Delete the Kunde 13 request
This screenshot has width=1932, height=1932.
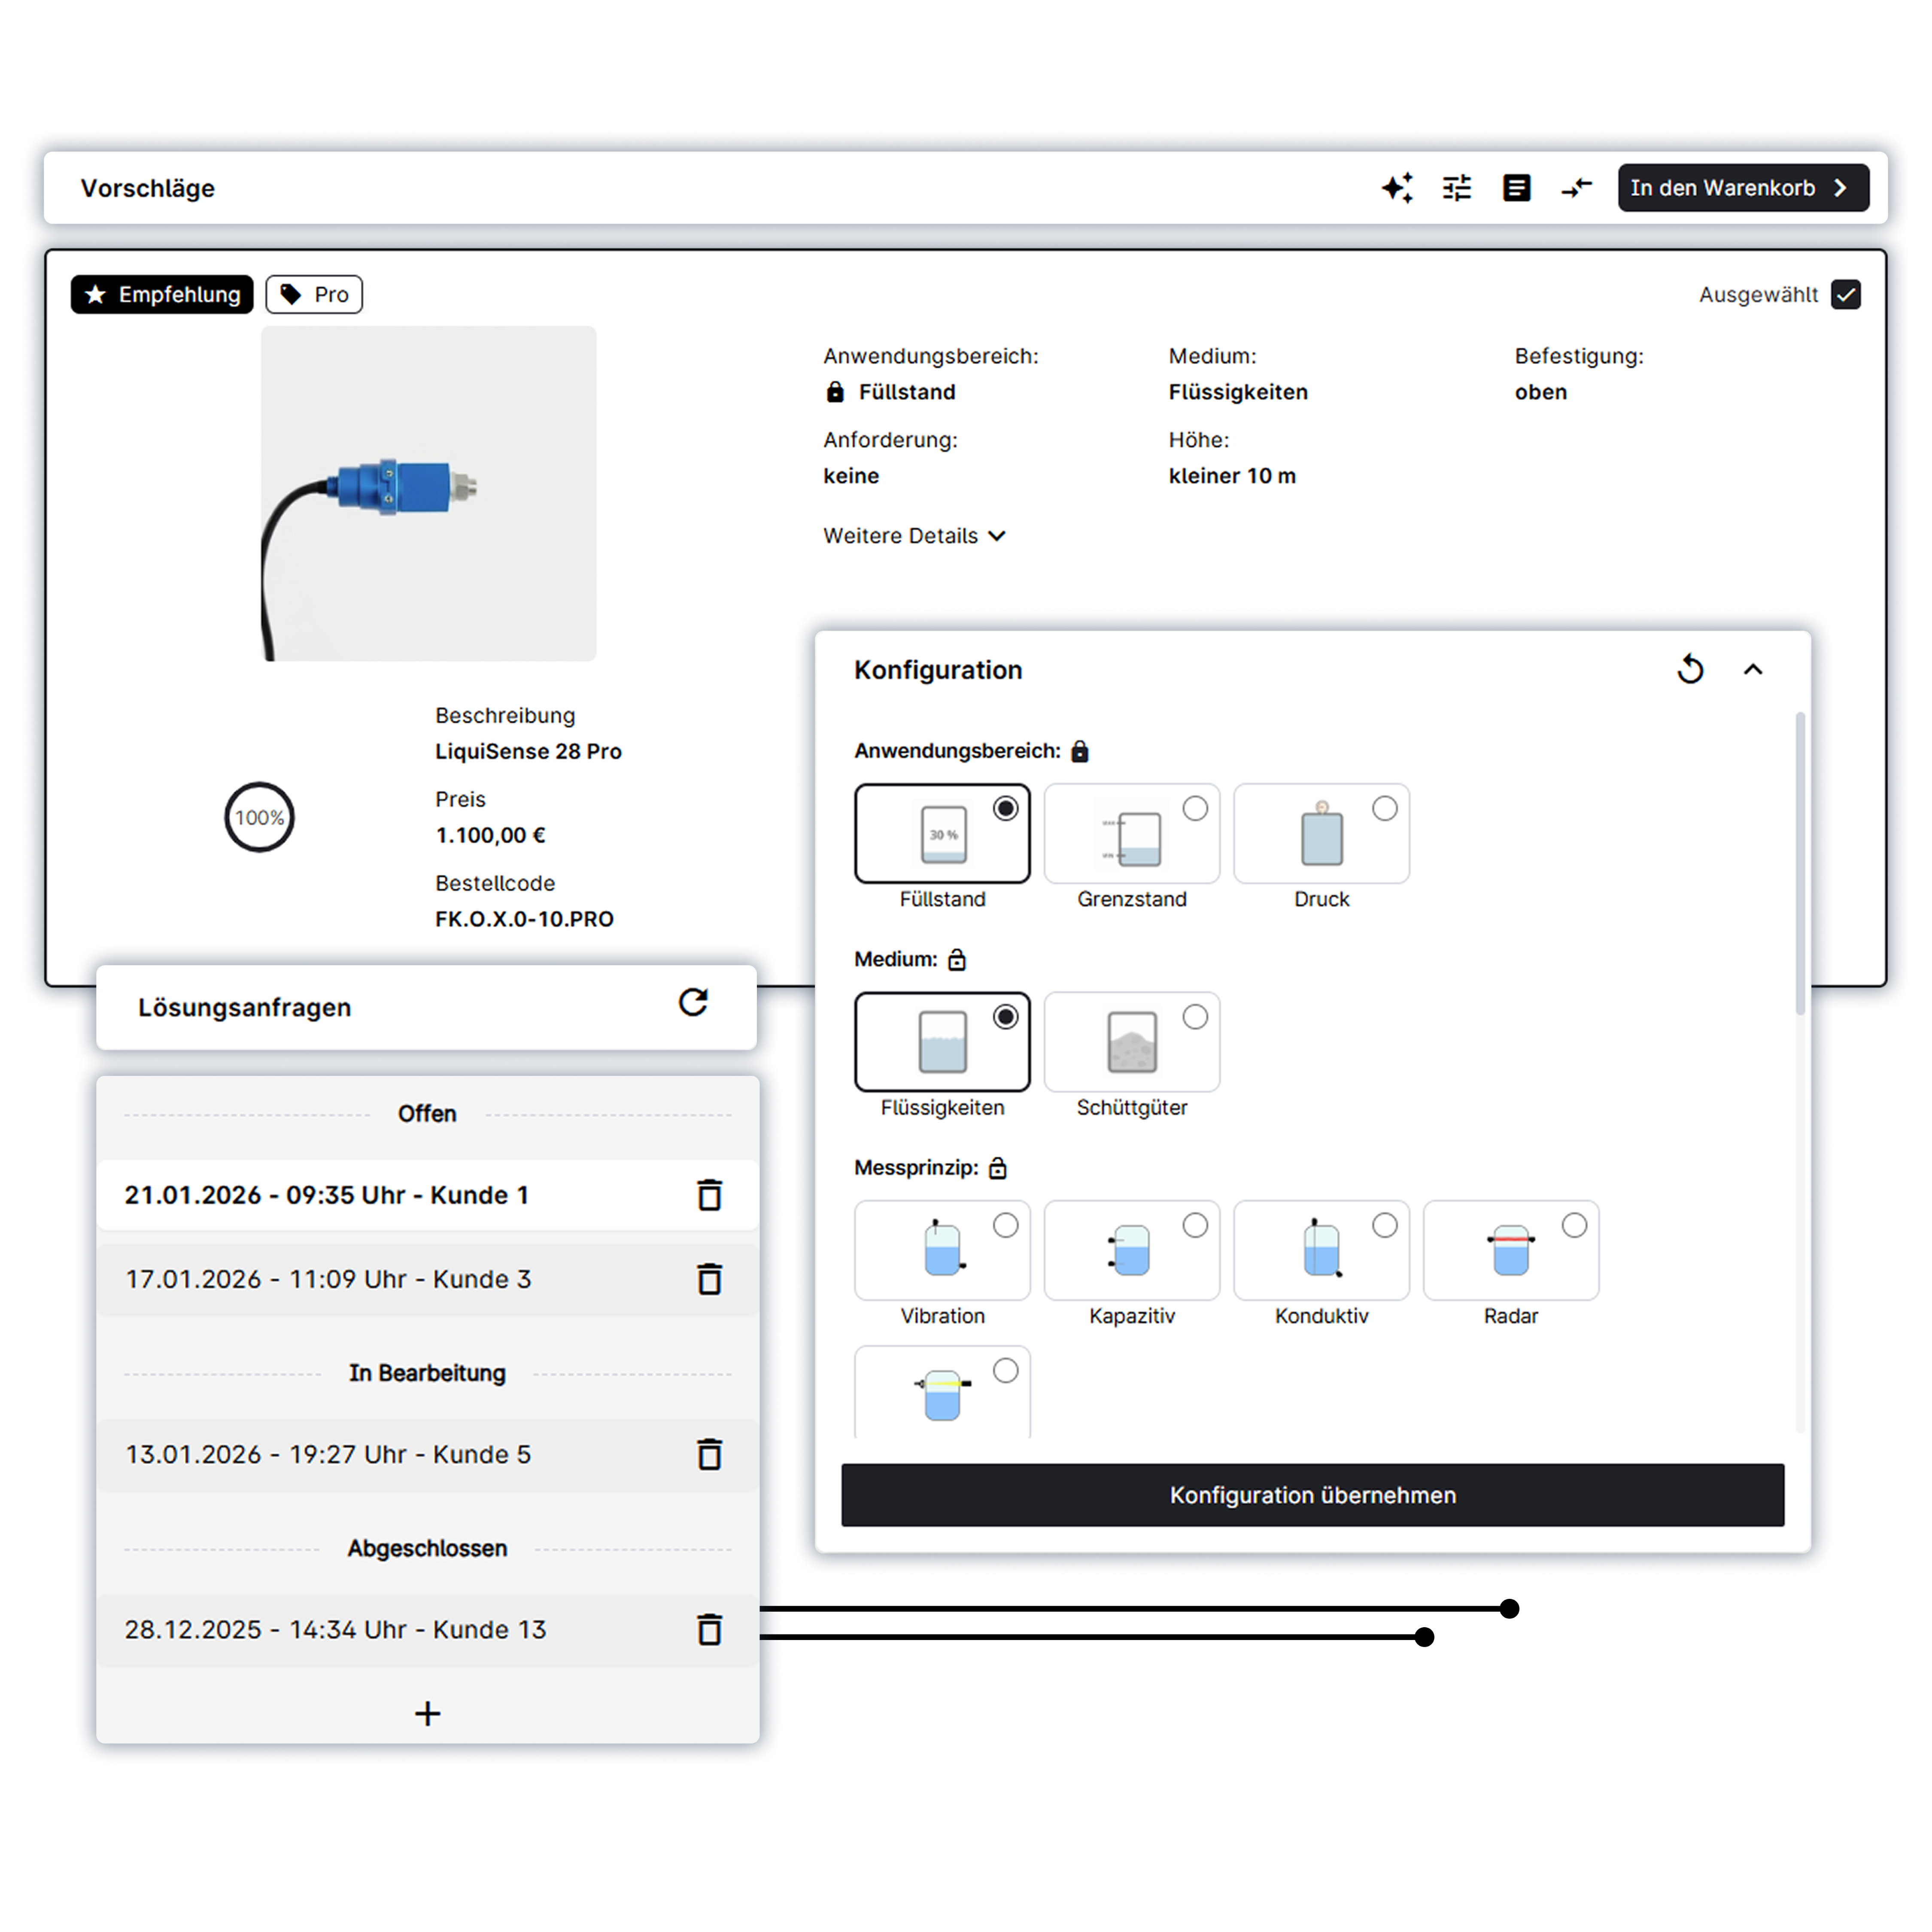click(x=709, y=1630)
